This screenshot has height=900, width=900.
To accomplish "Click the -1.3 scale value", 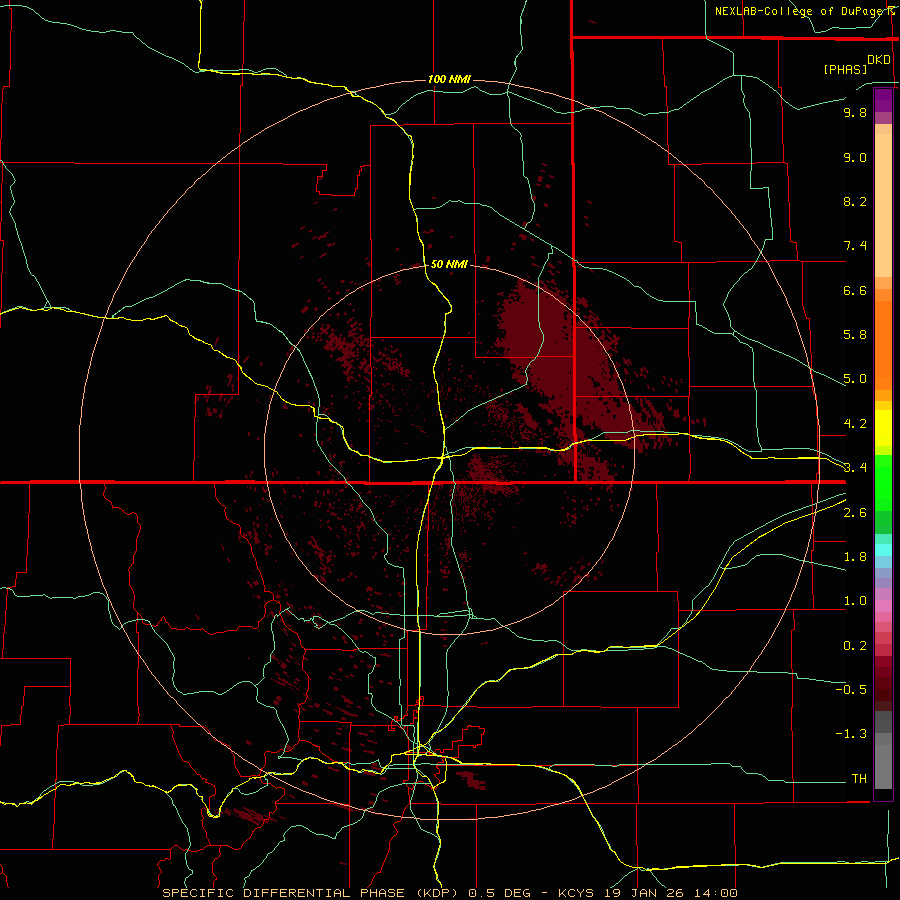I will click(x=851, y=734).
